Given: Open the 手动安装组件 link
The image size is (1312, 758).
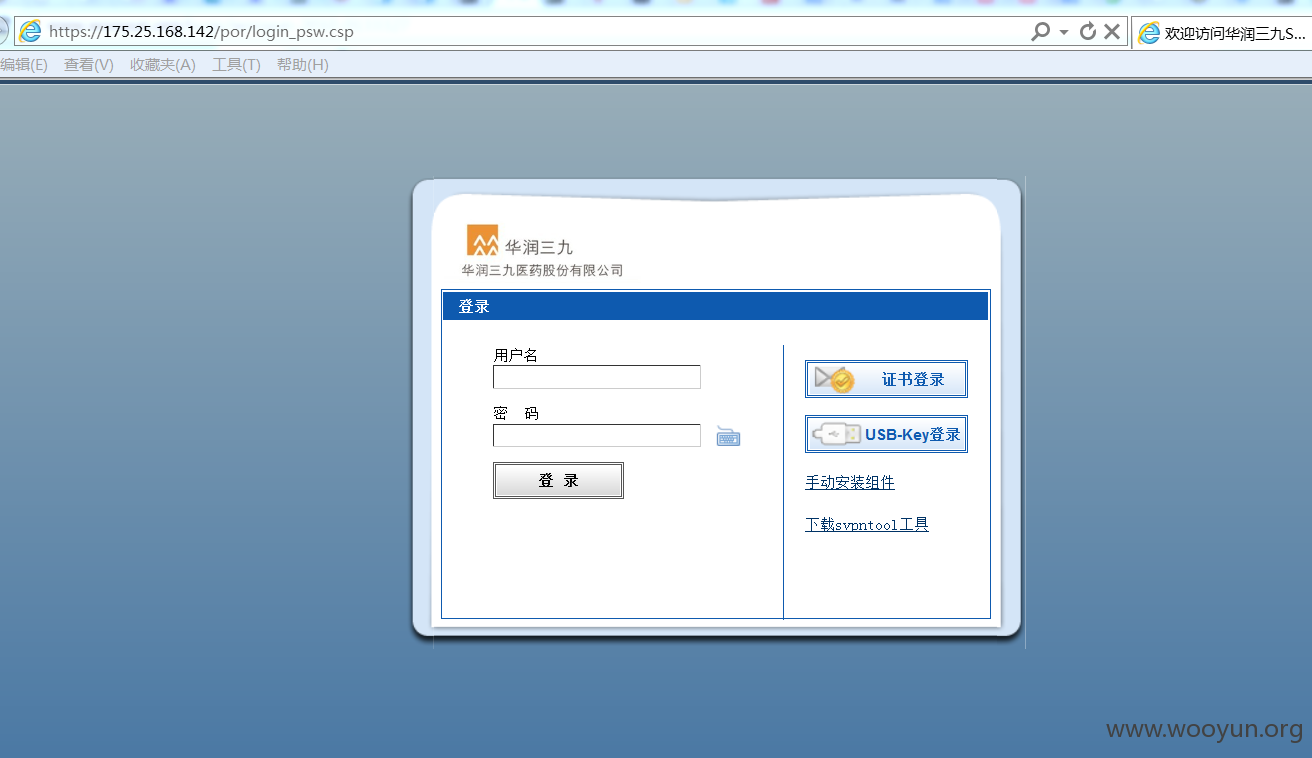Looking at the screenshot, I should click(x=850, y=483).
